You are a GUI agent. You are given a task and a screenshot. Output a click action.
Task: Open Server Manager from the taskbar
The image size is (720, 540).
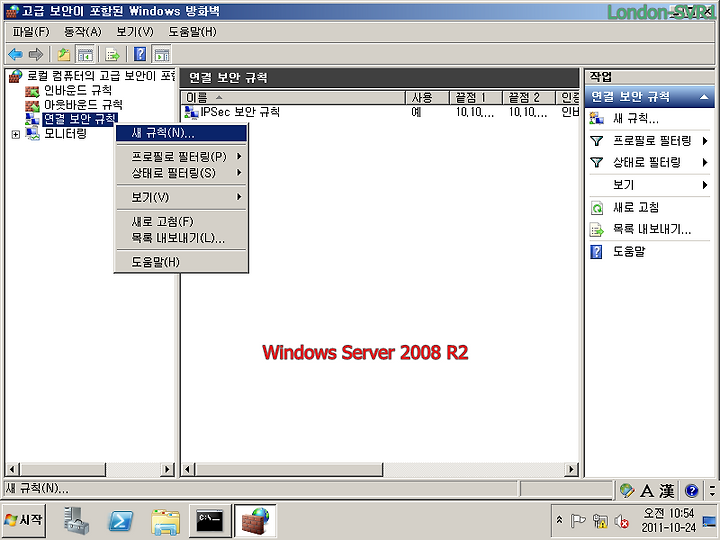[76, 521]
